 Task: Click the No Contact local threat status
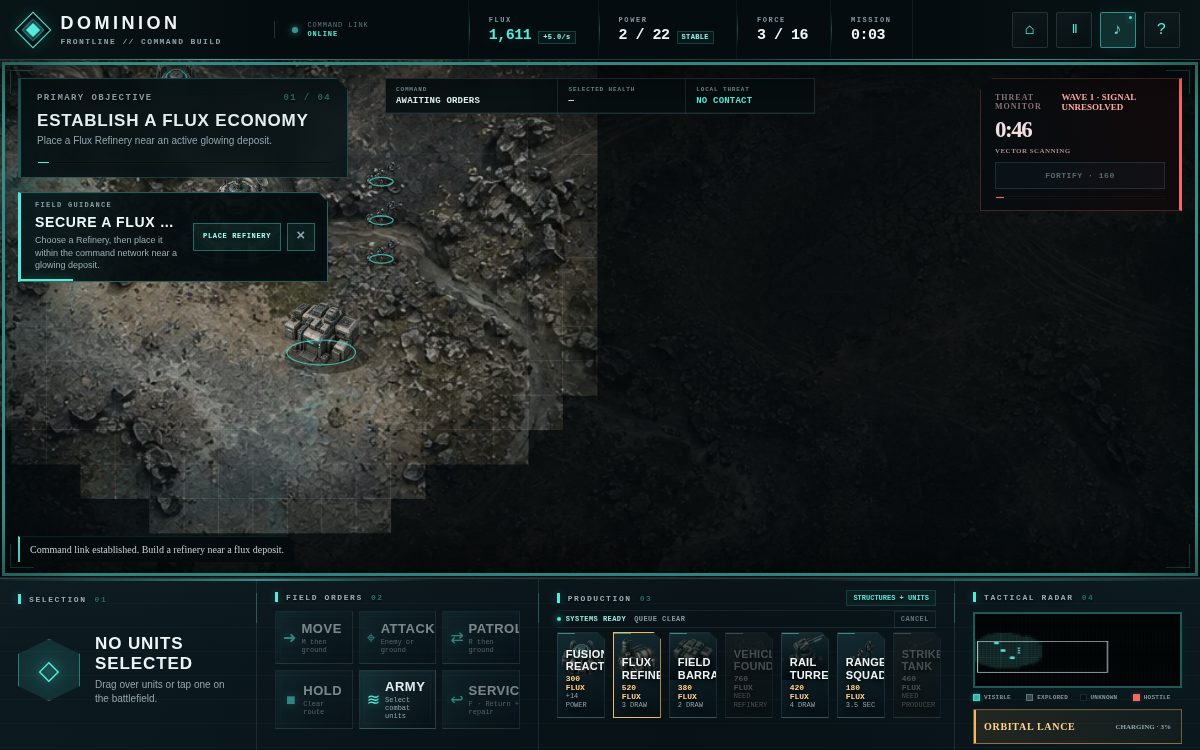click(724, 100)
